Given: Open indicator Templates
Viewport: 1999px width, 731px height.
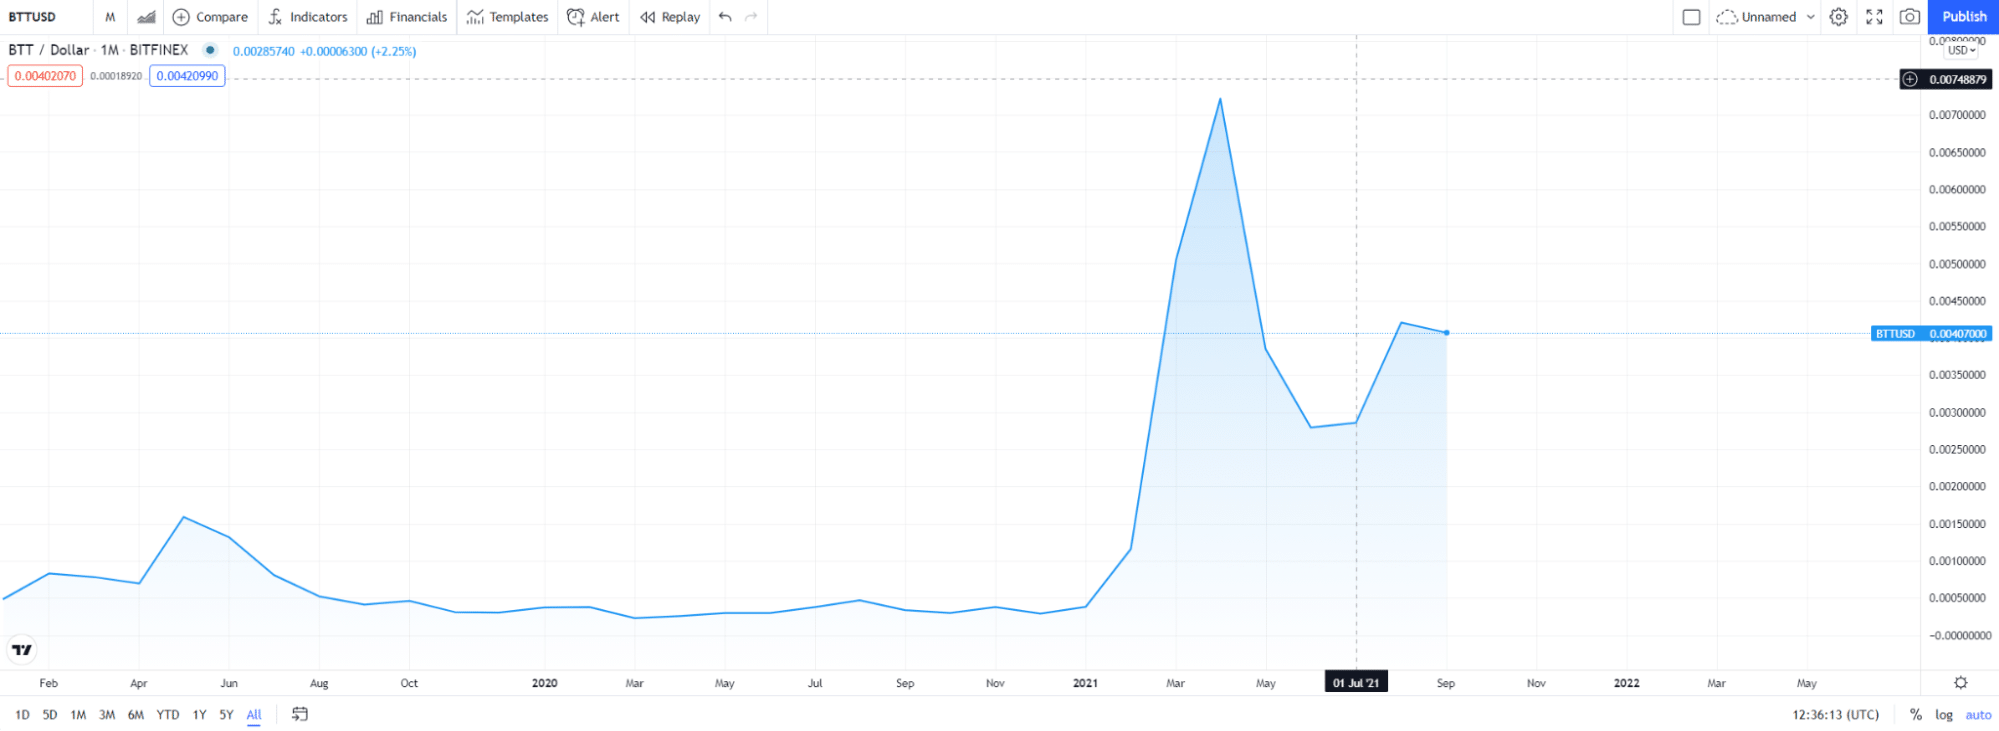Looking at the screenshot, I should 508,17.
